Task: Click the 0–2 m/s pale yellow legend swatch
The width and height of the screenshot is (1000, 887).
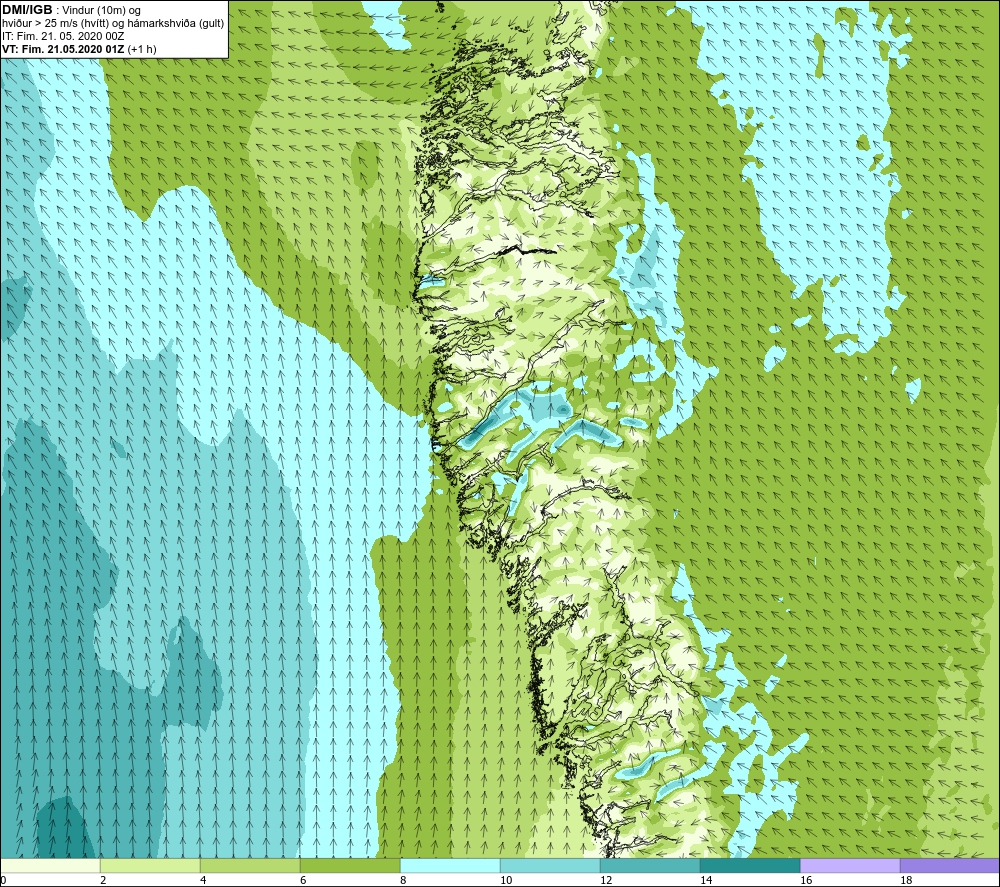Action: point(50,865)
